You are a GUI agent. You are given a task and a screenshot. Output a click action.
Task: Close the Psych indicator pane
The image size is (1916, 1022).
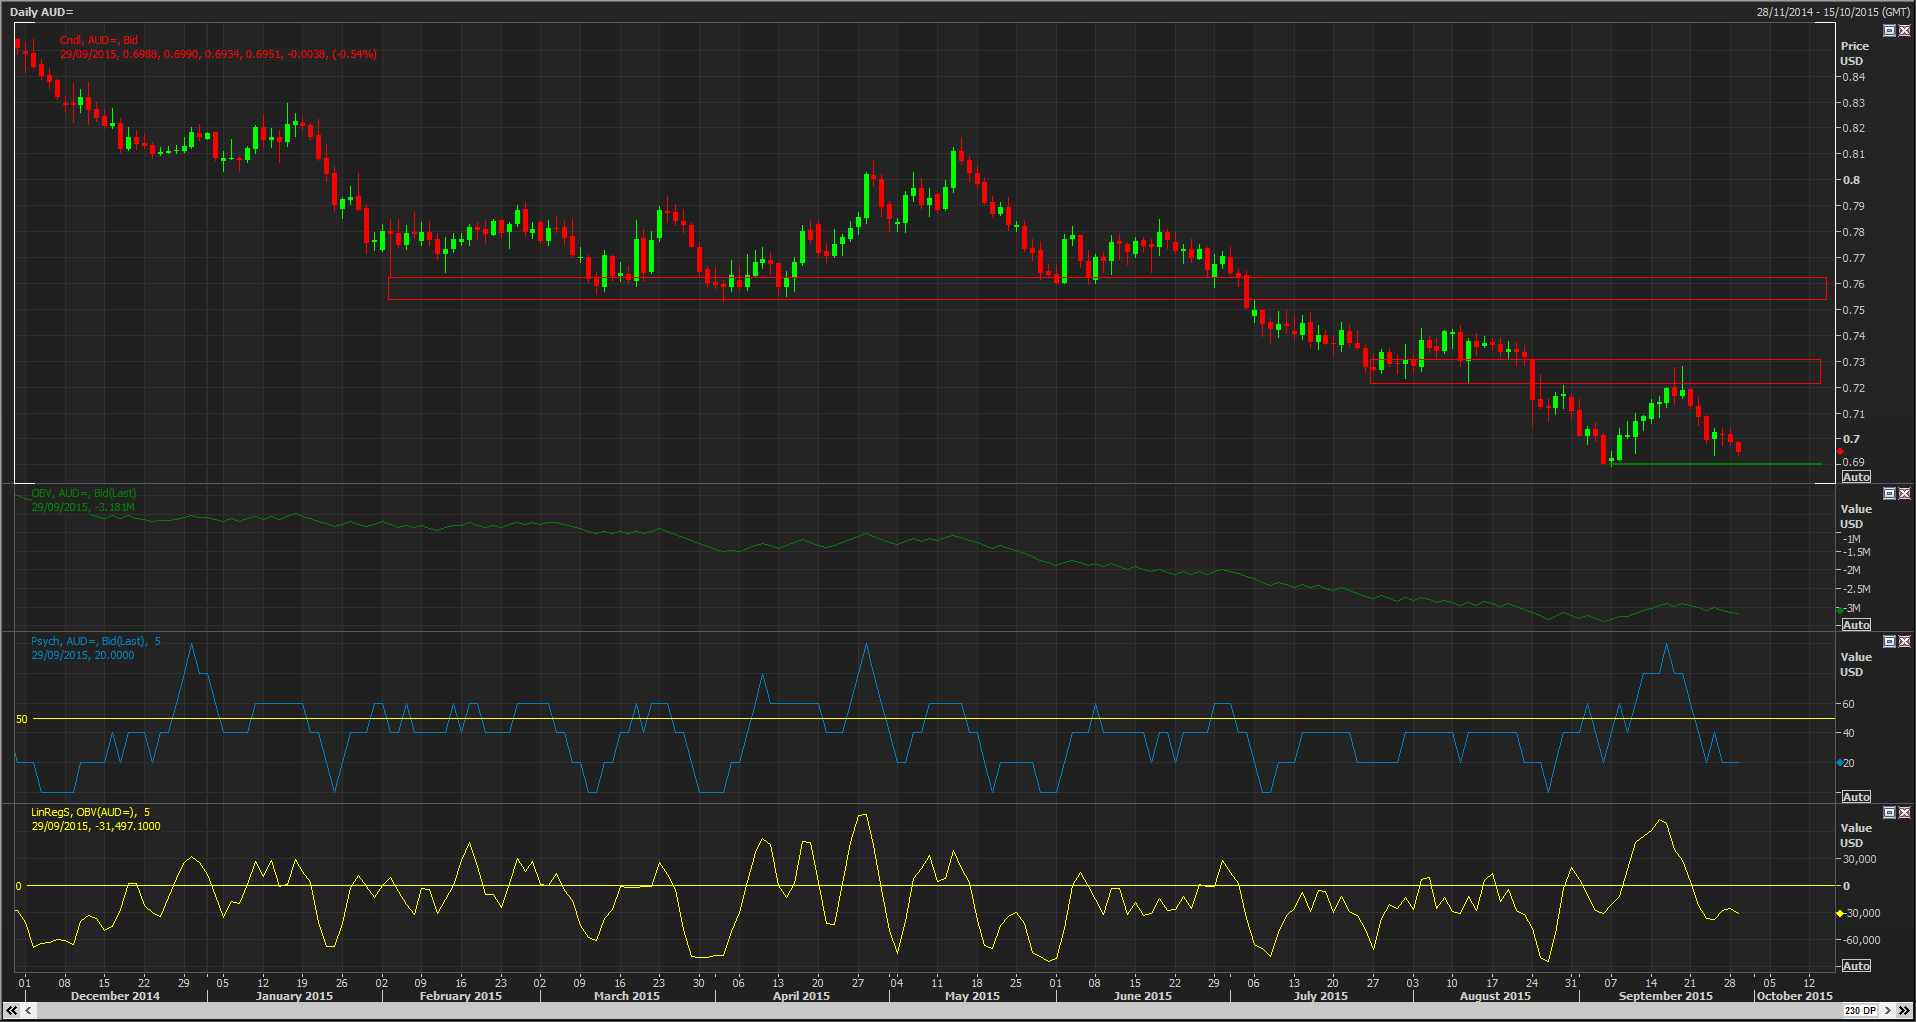pyautogui.click(x=1904, y=642)
